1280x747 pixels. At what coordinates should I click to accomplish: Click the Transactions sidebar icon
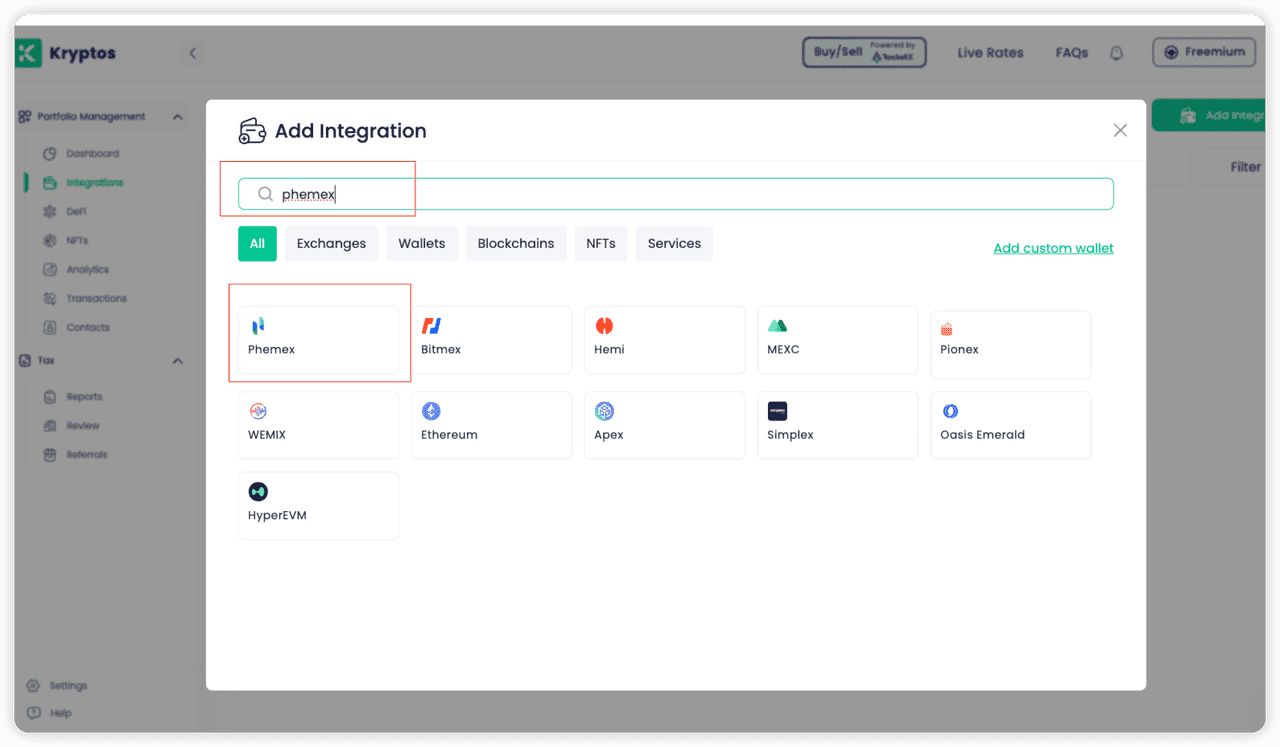pos(49,299)
